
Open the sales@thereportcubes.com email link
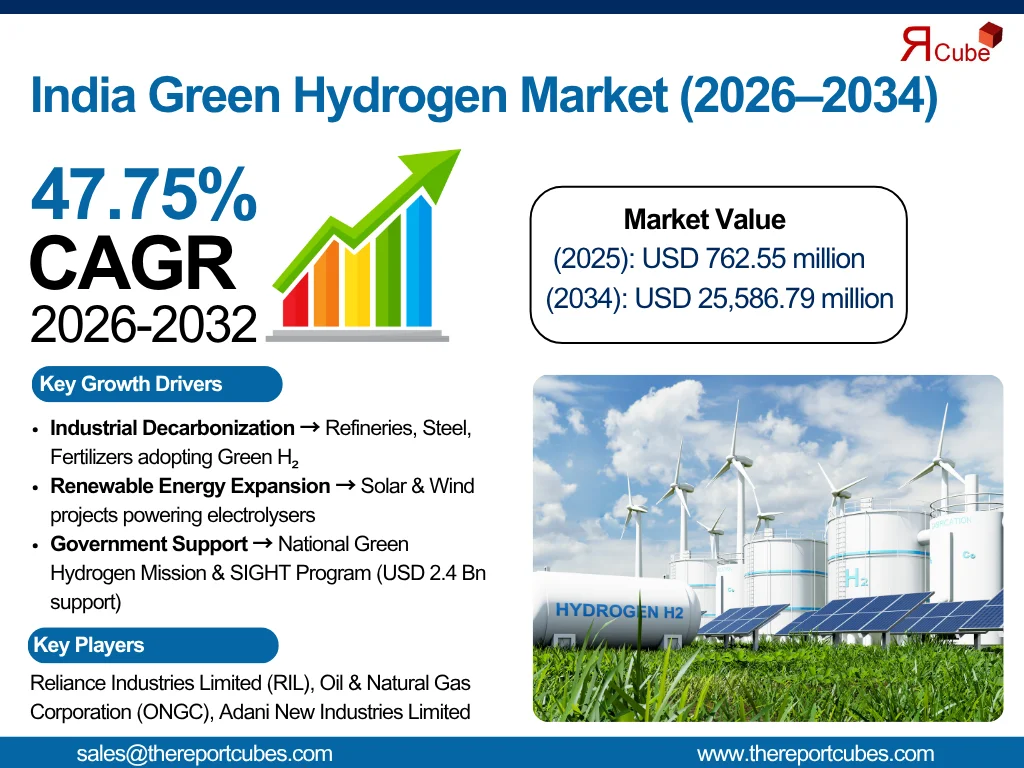[x=204, y=754]
